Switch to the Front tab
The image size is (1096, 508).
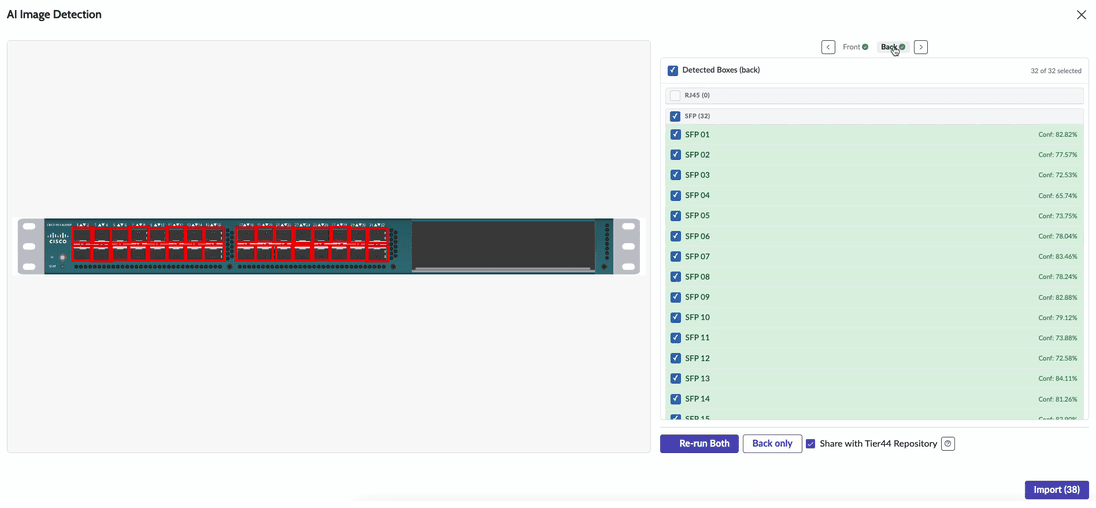(855, 47)
